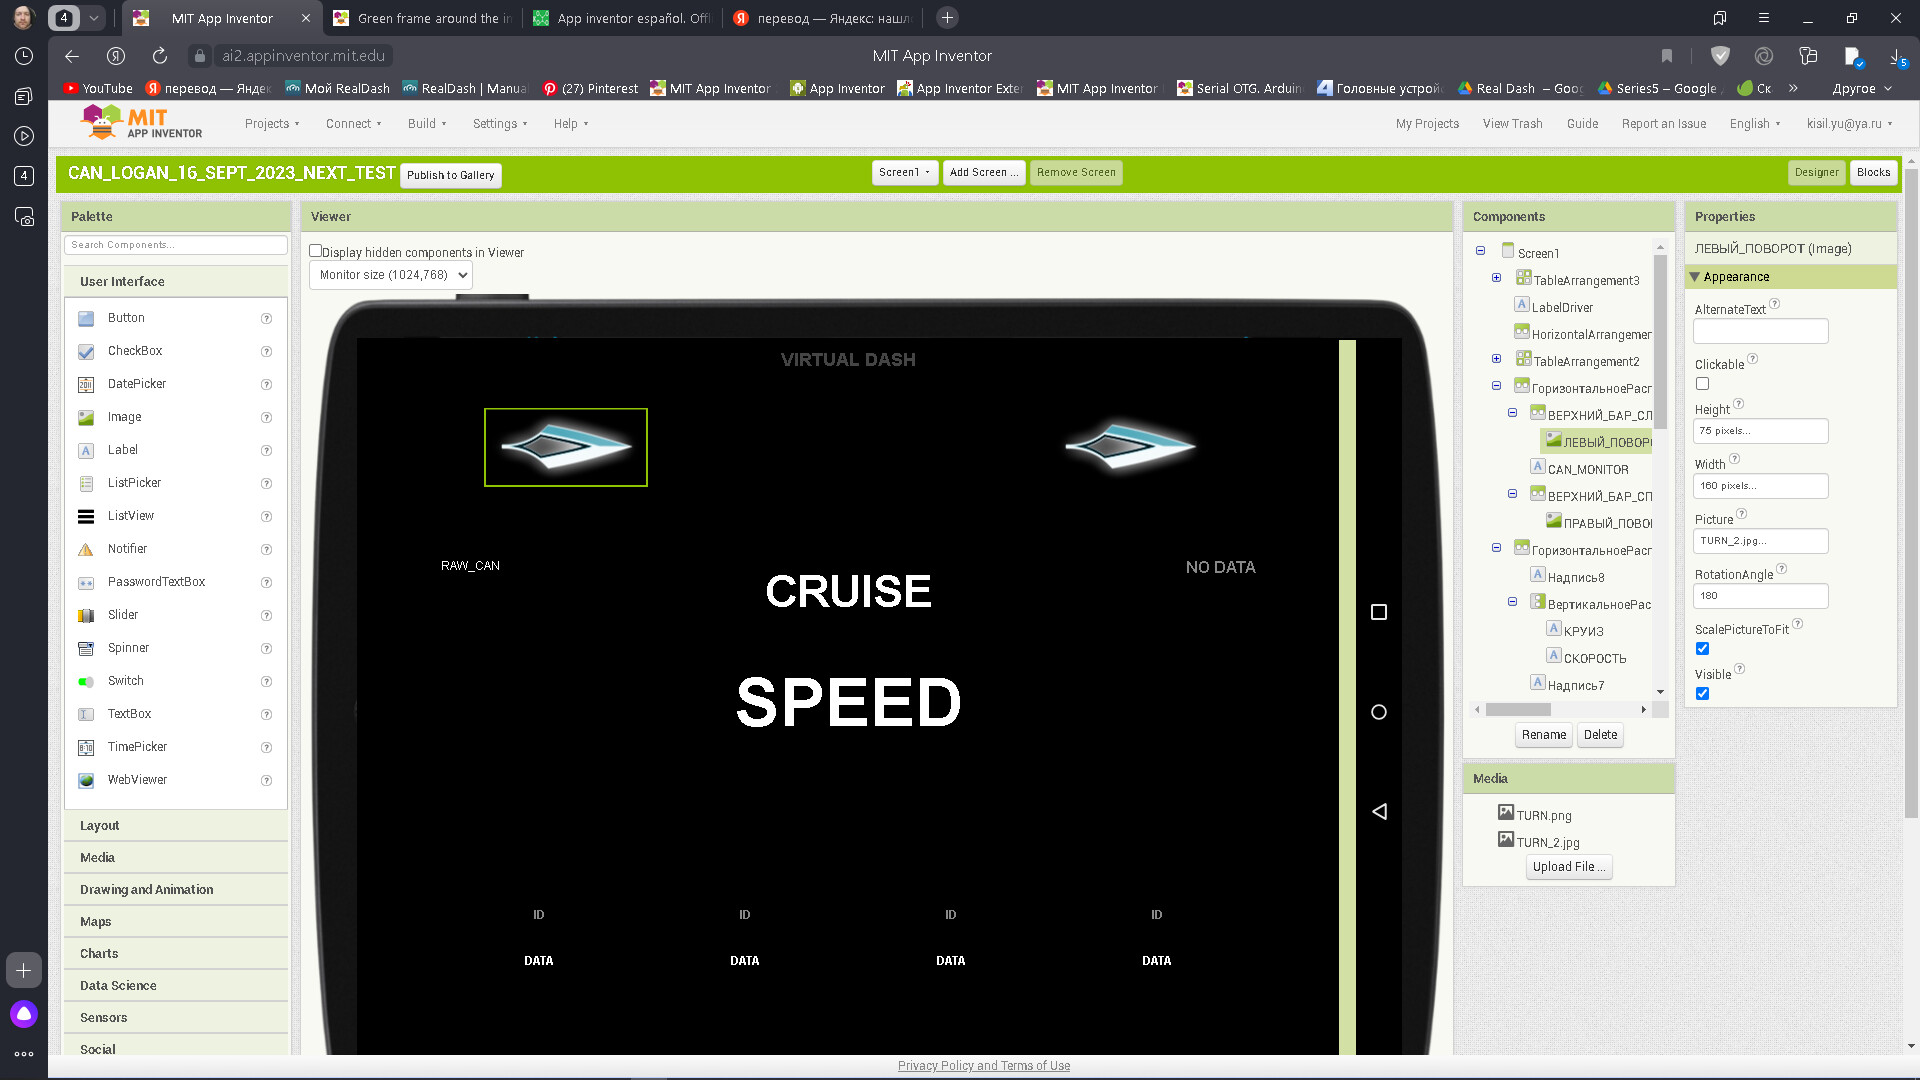
Task: Select the Button component in the palette
Action: click(126, 317)
